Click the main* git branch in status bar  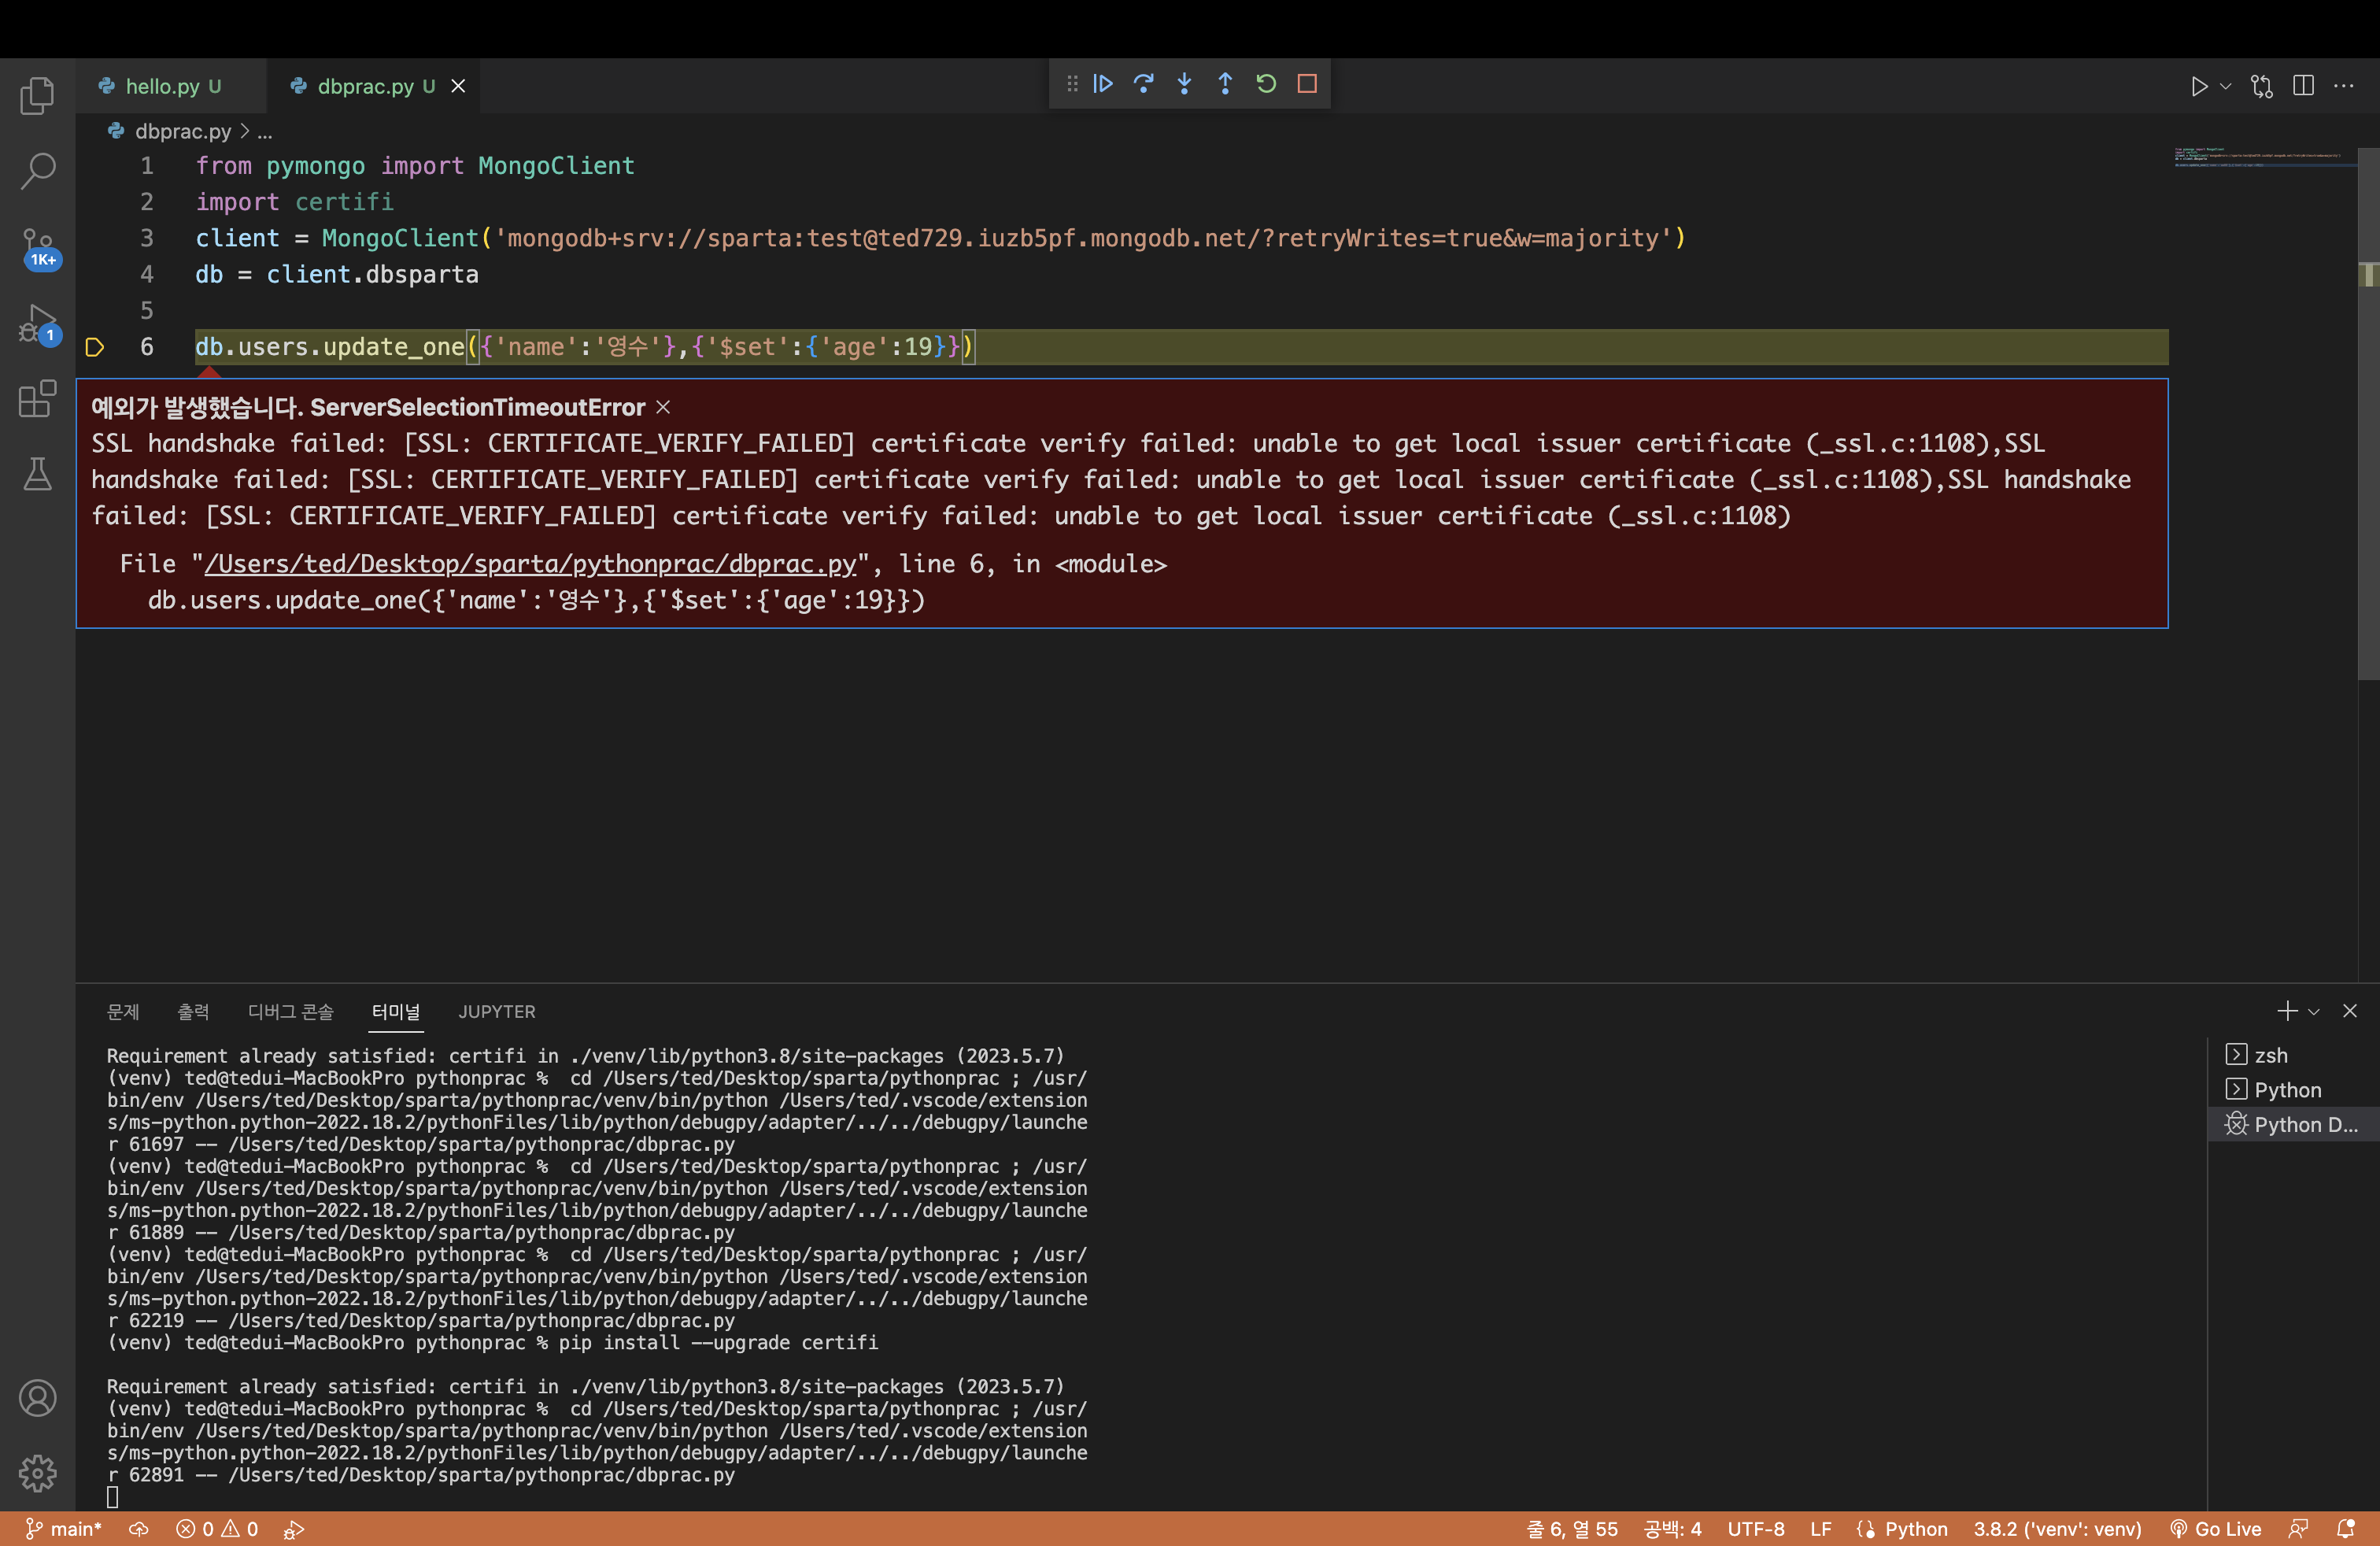point(63,1529)
